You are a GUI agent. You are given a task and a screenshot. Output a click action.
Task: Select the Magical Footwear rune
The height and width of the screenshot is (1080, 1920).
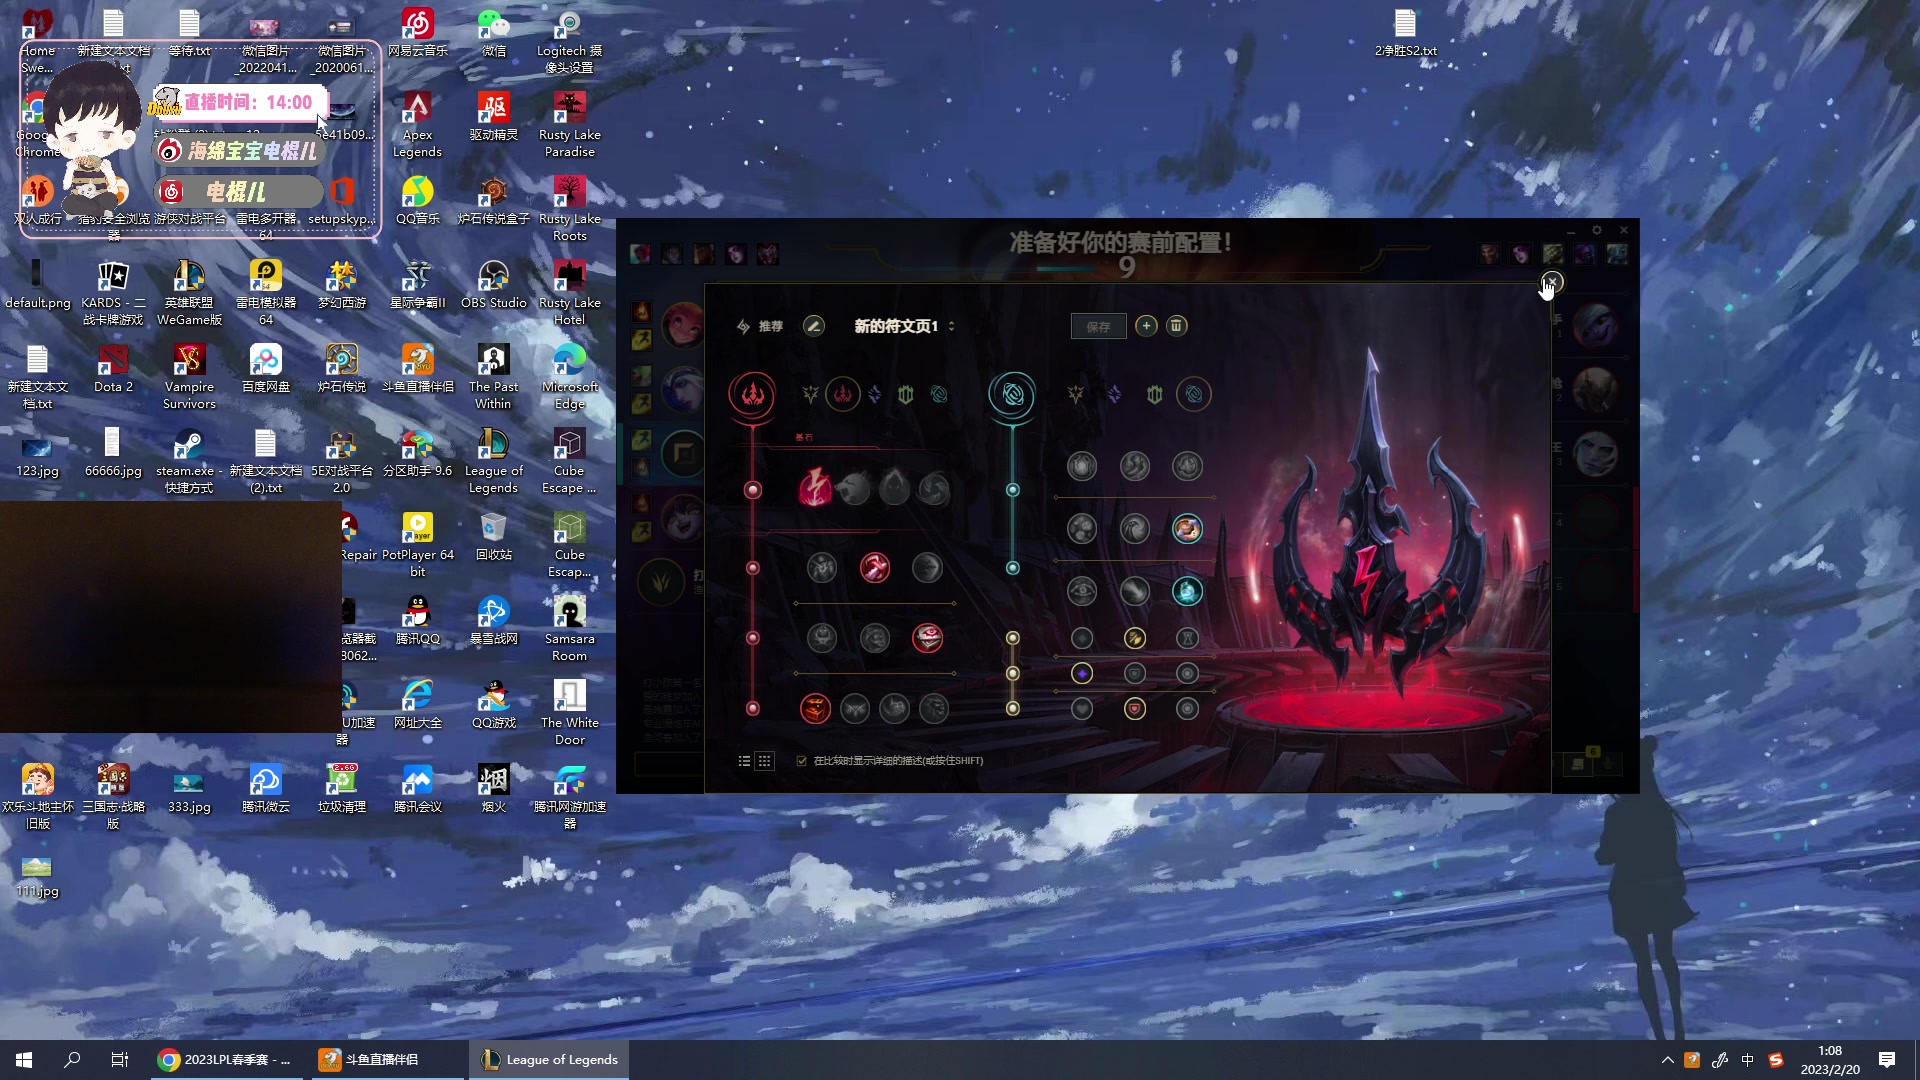pos(1135,466)
